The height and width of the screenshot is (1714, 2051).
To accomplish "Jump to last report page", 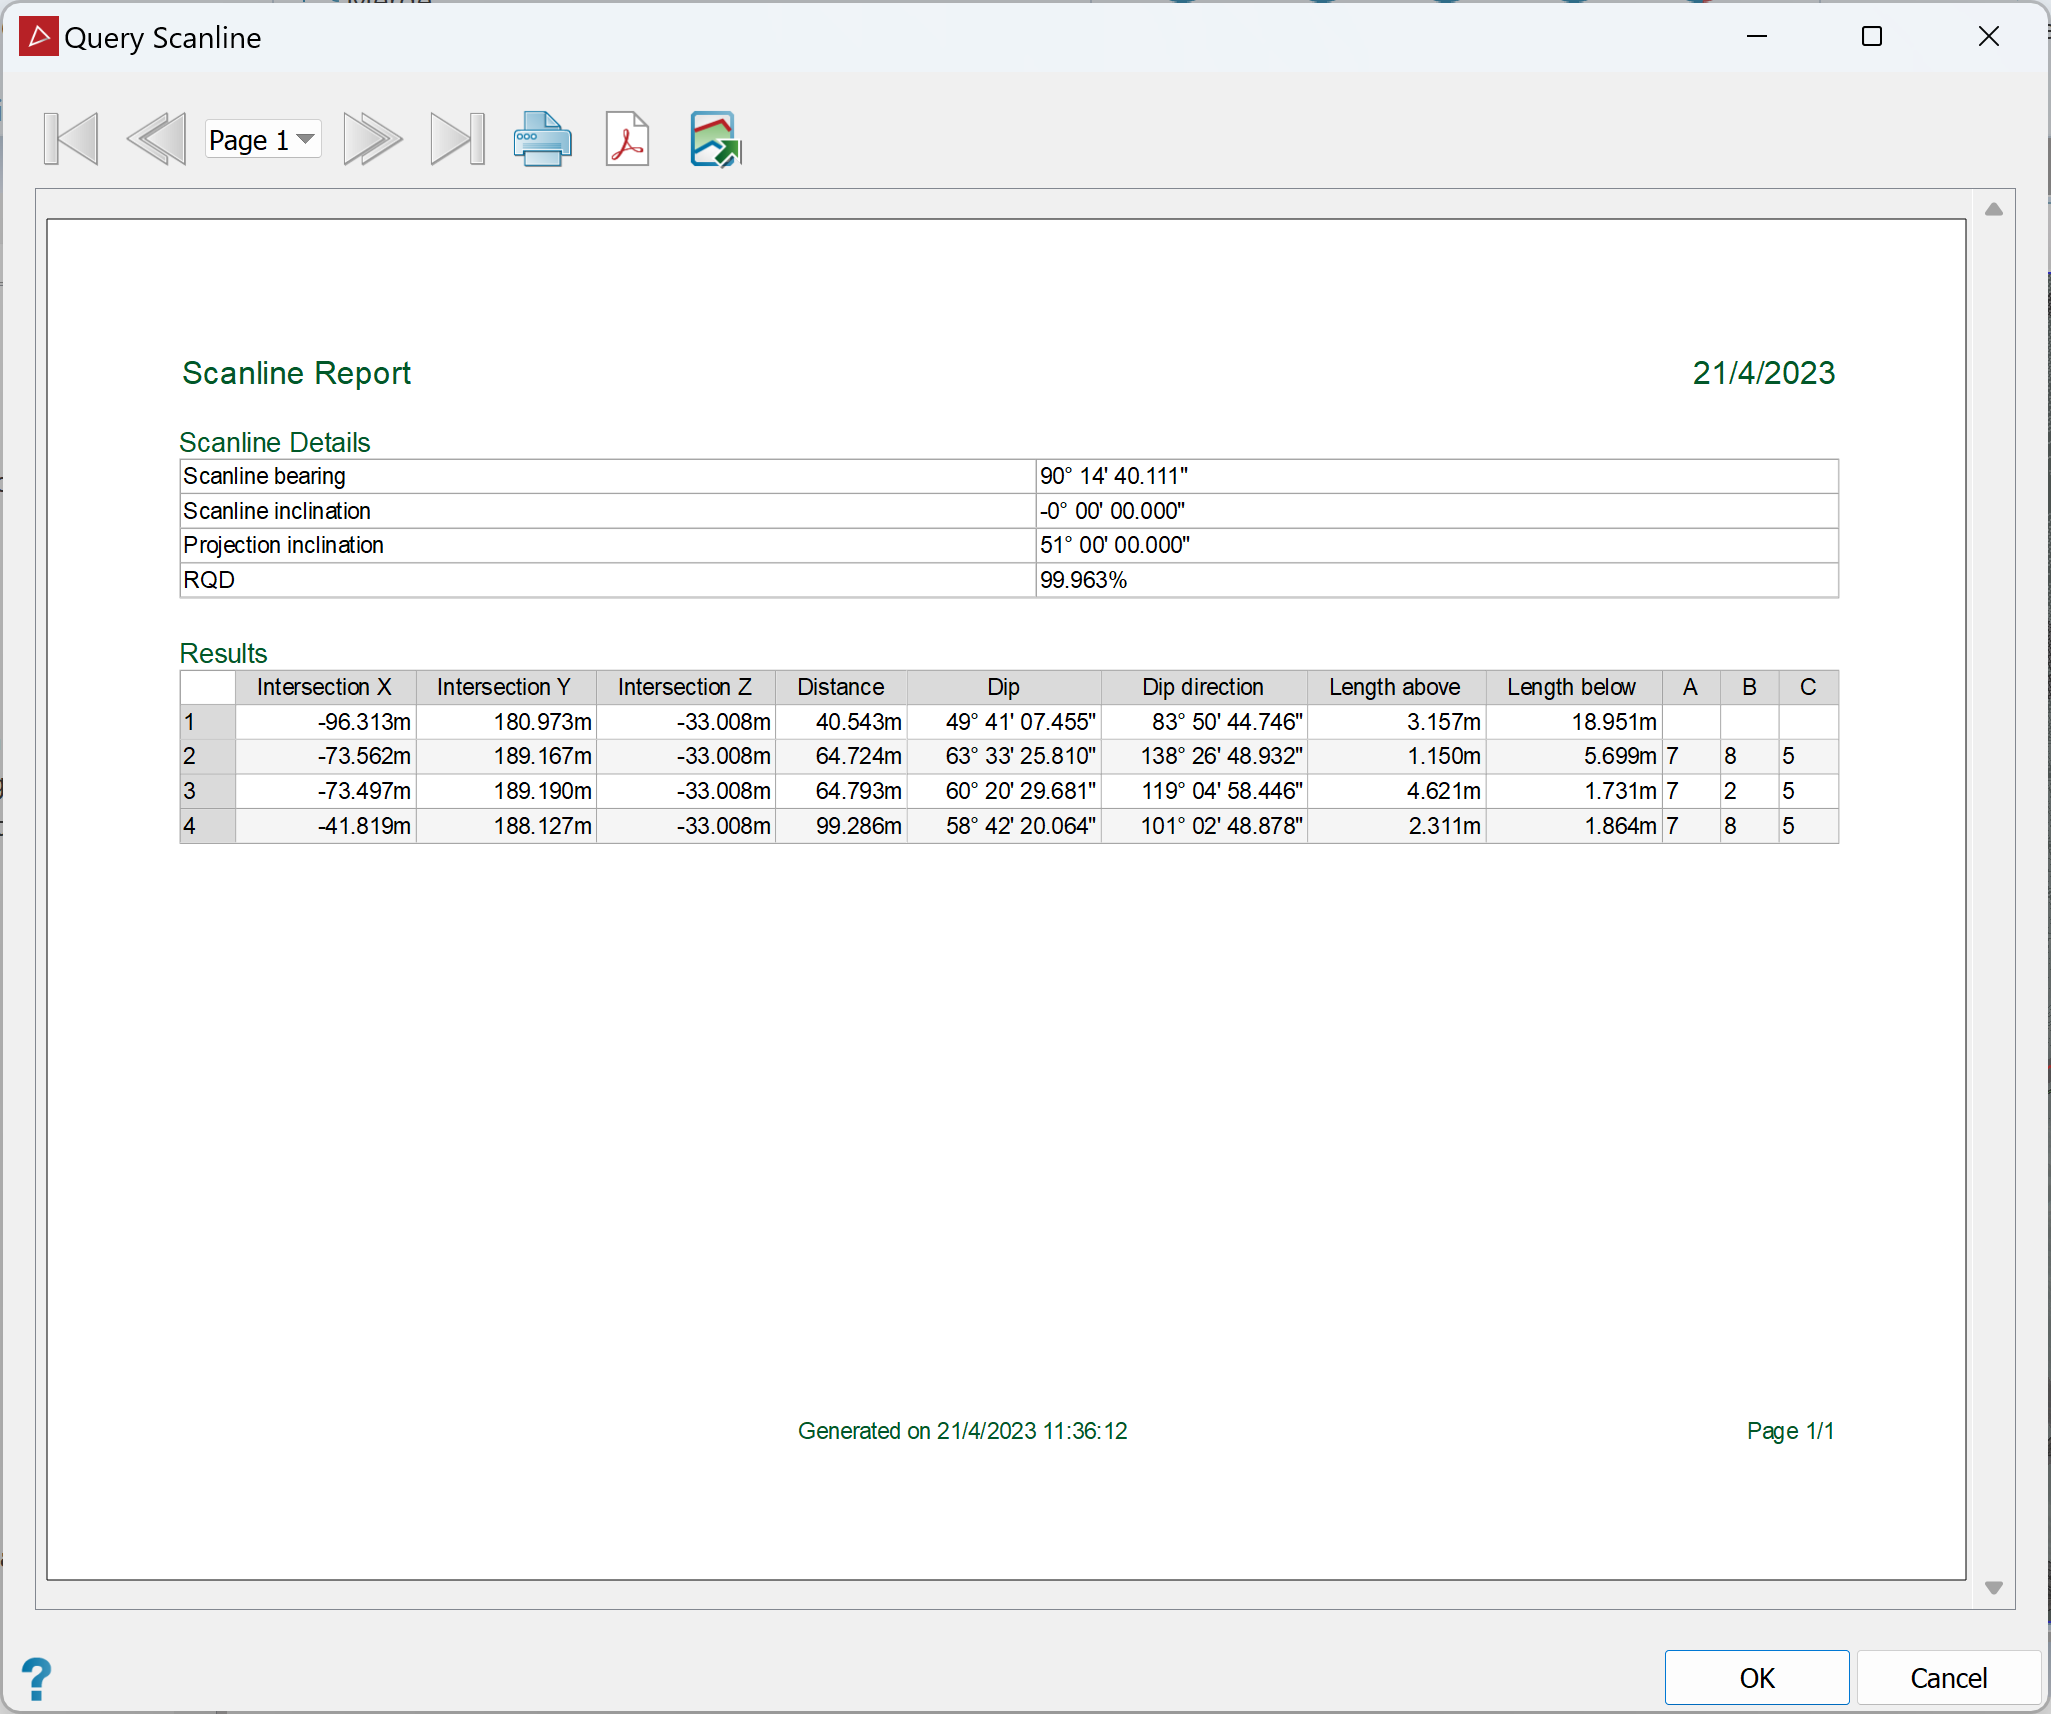I will 457,139.
